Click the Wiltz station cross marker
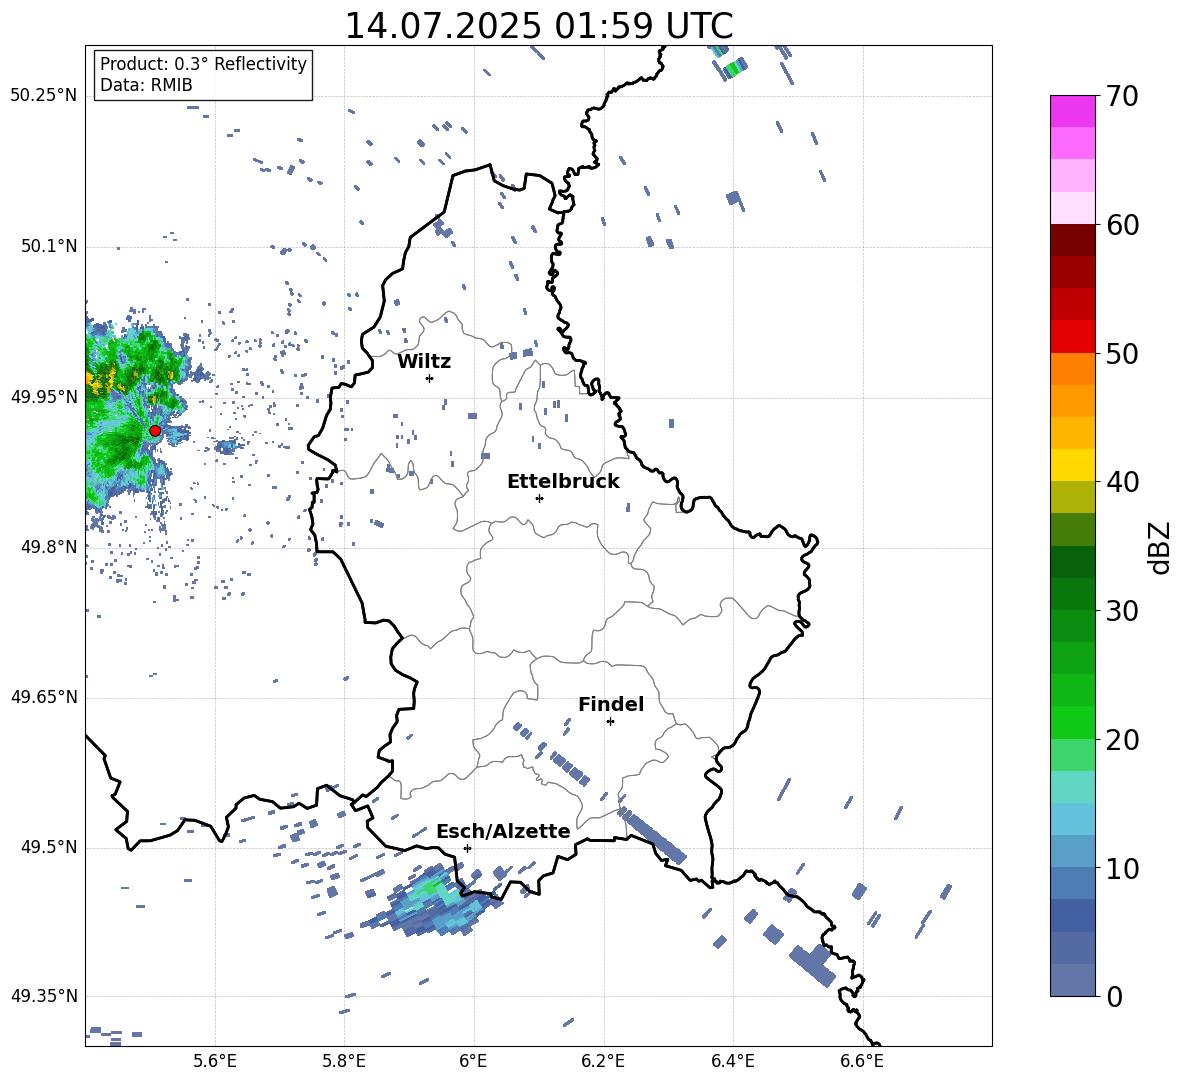Image resolution: width=1184 pixels, height=1081 pixels. point(430,378)
